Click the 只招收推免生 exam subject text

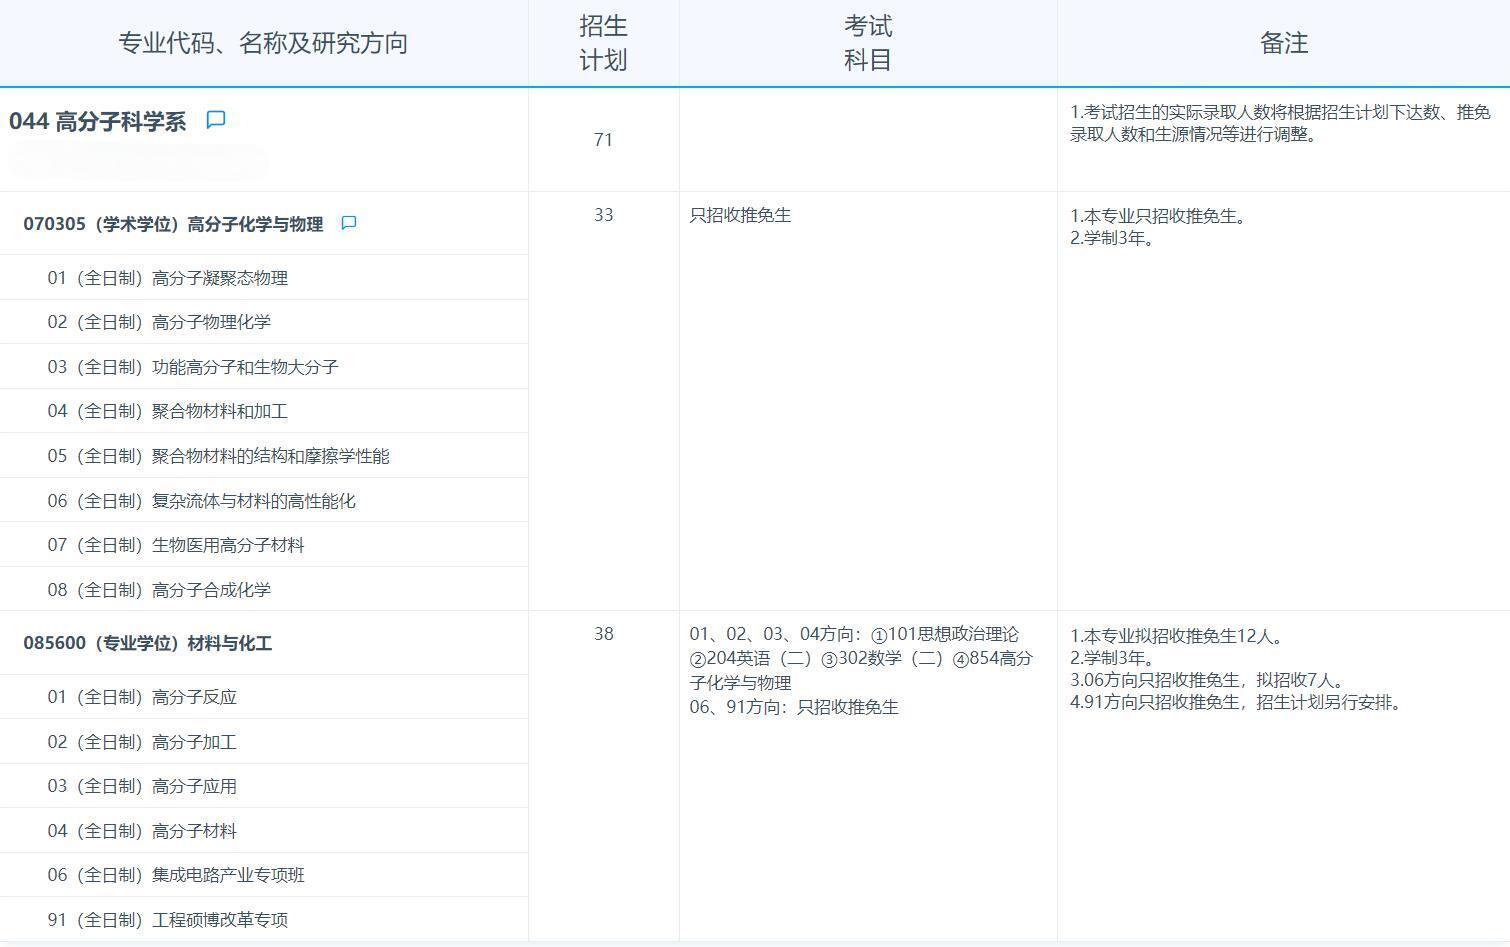[739, 215]
